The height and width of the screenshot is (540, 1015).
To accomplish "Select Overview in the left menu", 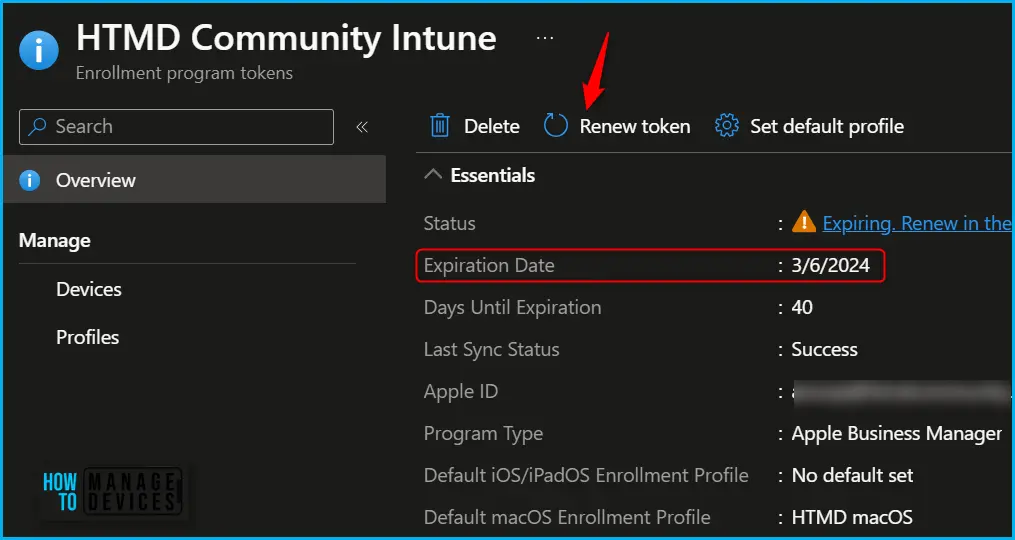I will 194,179.
